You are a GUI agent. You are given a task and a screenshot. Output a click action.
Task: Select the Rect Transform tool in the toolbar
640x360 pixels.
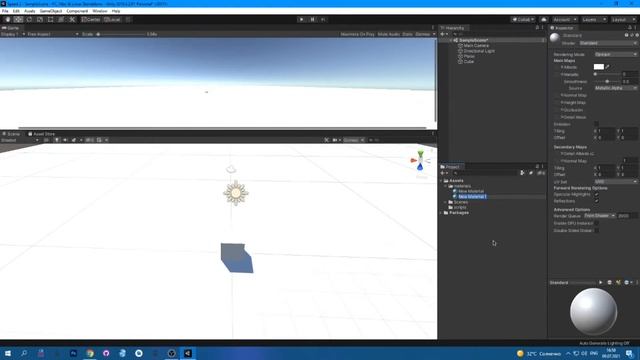click(50, 20)
